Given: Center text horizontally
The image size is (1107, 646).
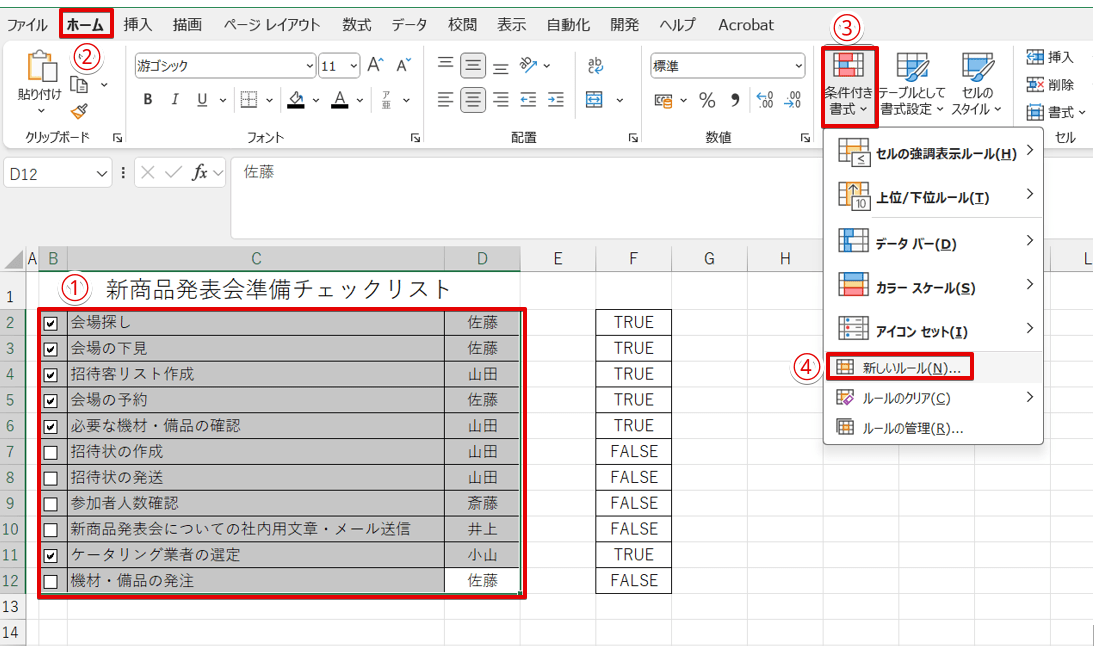Looking at the screenshot, I should coord(472,100).
